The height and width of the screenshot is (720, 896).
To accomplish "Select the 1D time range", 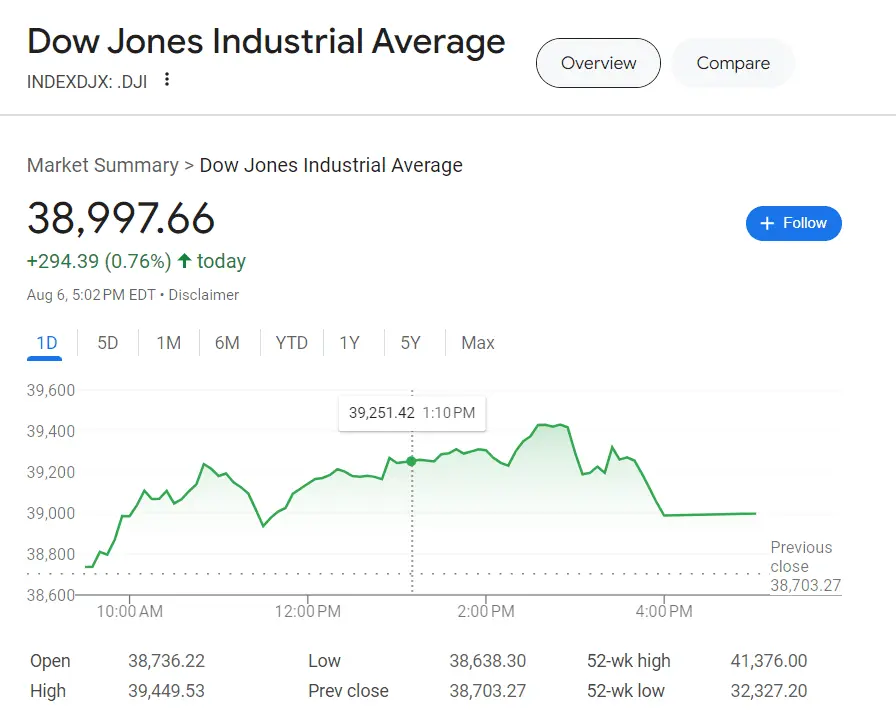I will [47, 343].
